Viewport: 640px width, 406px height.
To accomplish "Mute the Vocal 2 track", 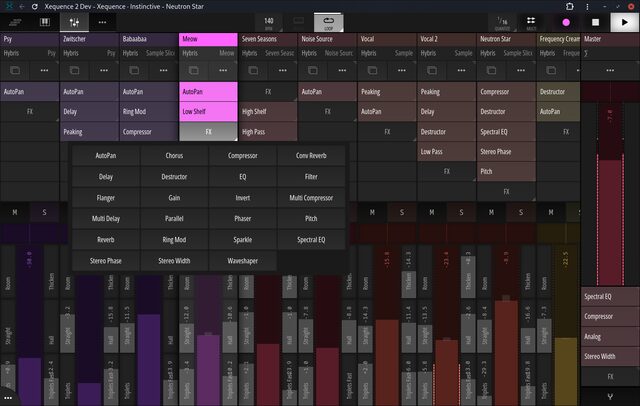I will pos(432,212).
